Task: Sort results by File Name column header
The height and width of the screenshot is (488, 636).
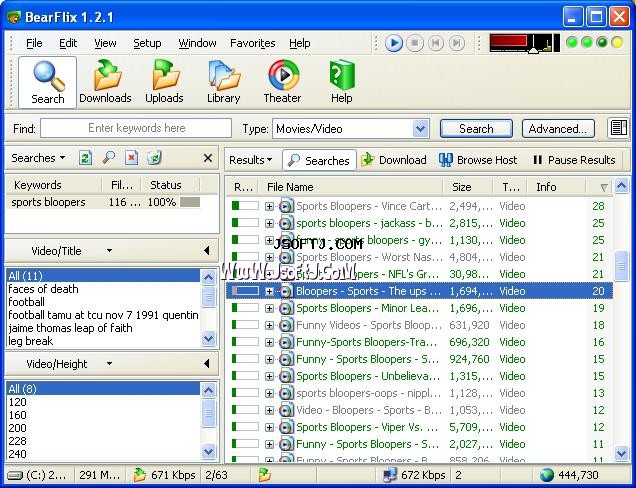Action: [351, 187]
